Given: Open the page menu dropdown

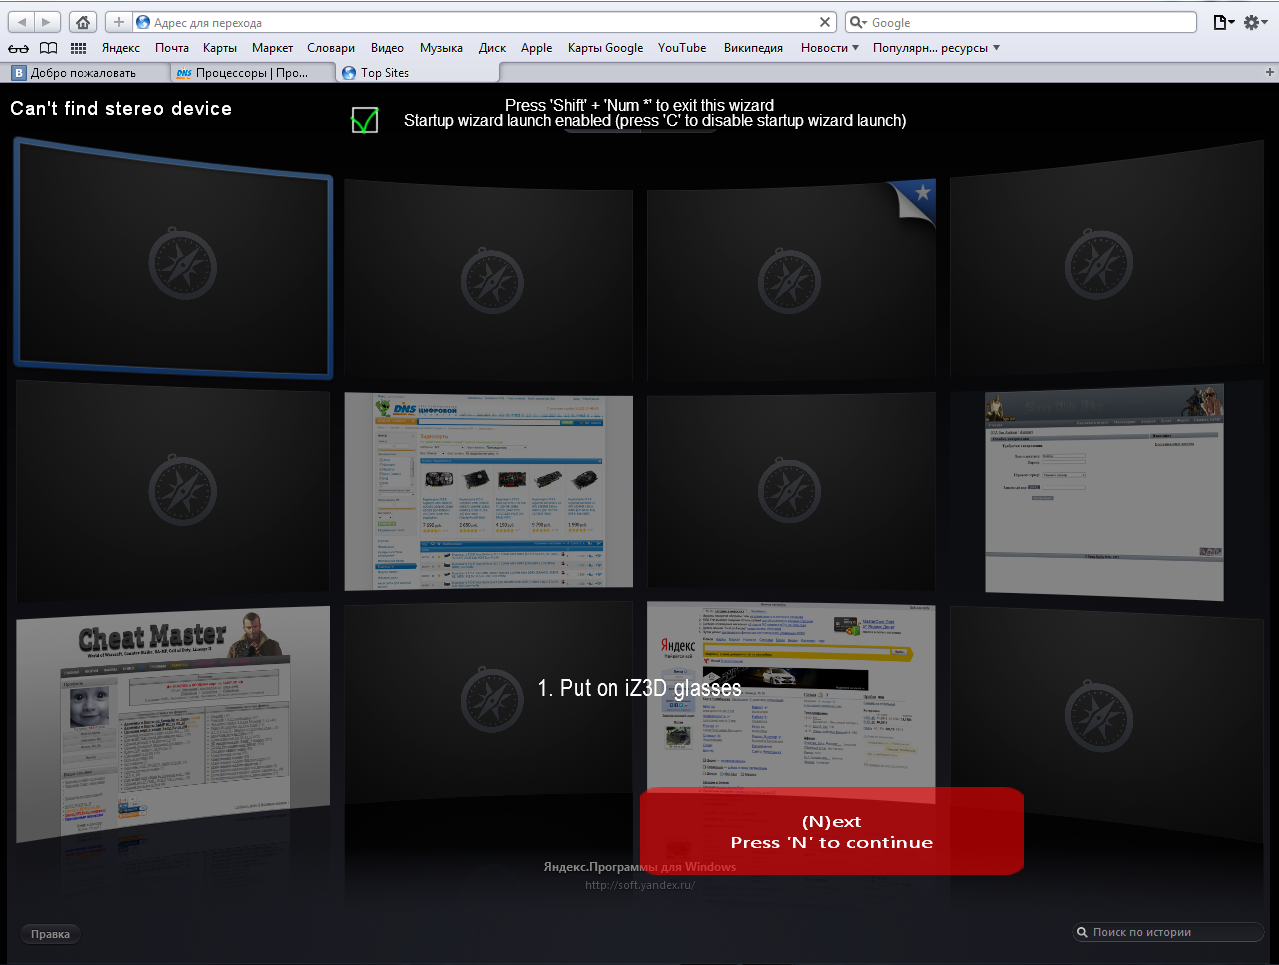Looking at the screenshot, I should click(1223, 22).
